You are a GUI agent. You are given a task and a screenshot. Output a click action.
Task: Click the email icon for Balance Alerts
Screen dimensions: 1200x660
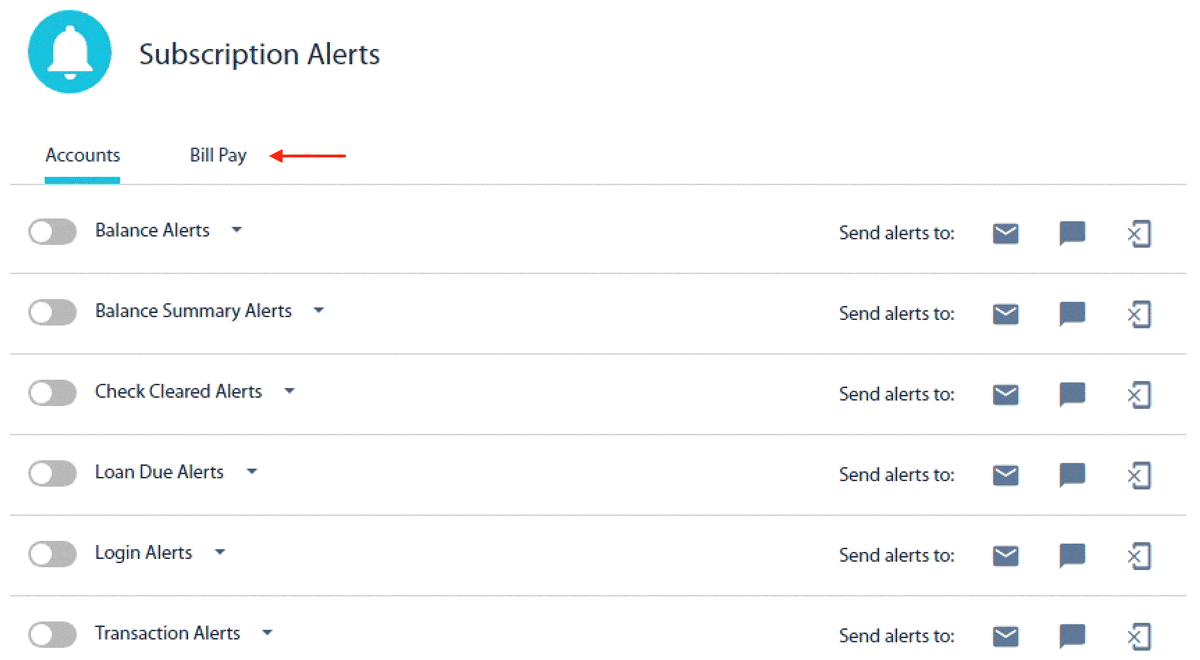[1005, 233]
